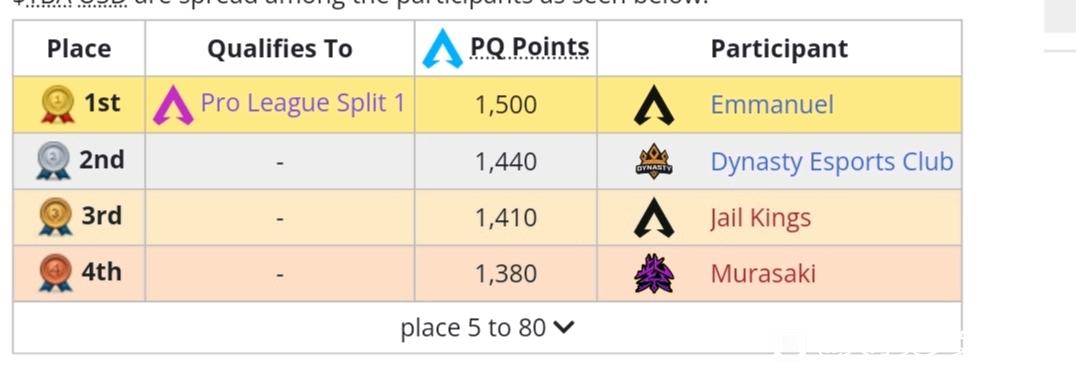Click the black Apex logo beside Jail Kings
1076x373 pixels.
click(x=653, y=217)
